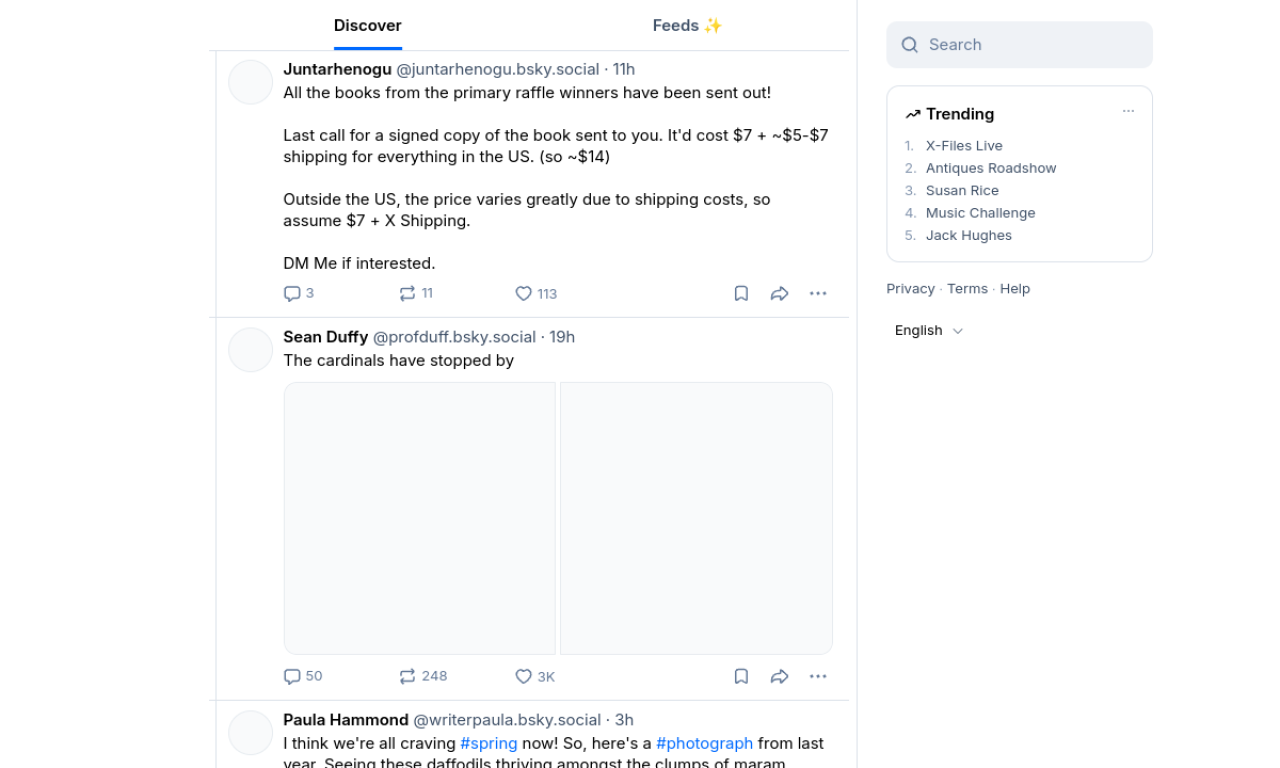Repost Sean Duffy's cardinals post
The width and height of the screenshot is (1280, 768).
point(407,676)
